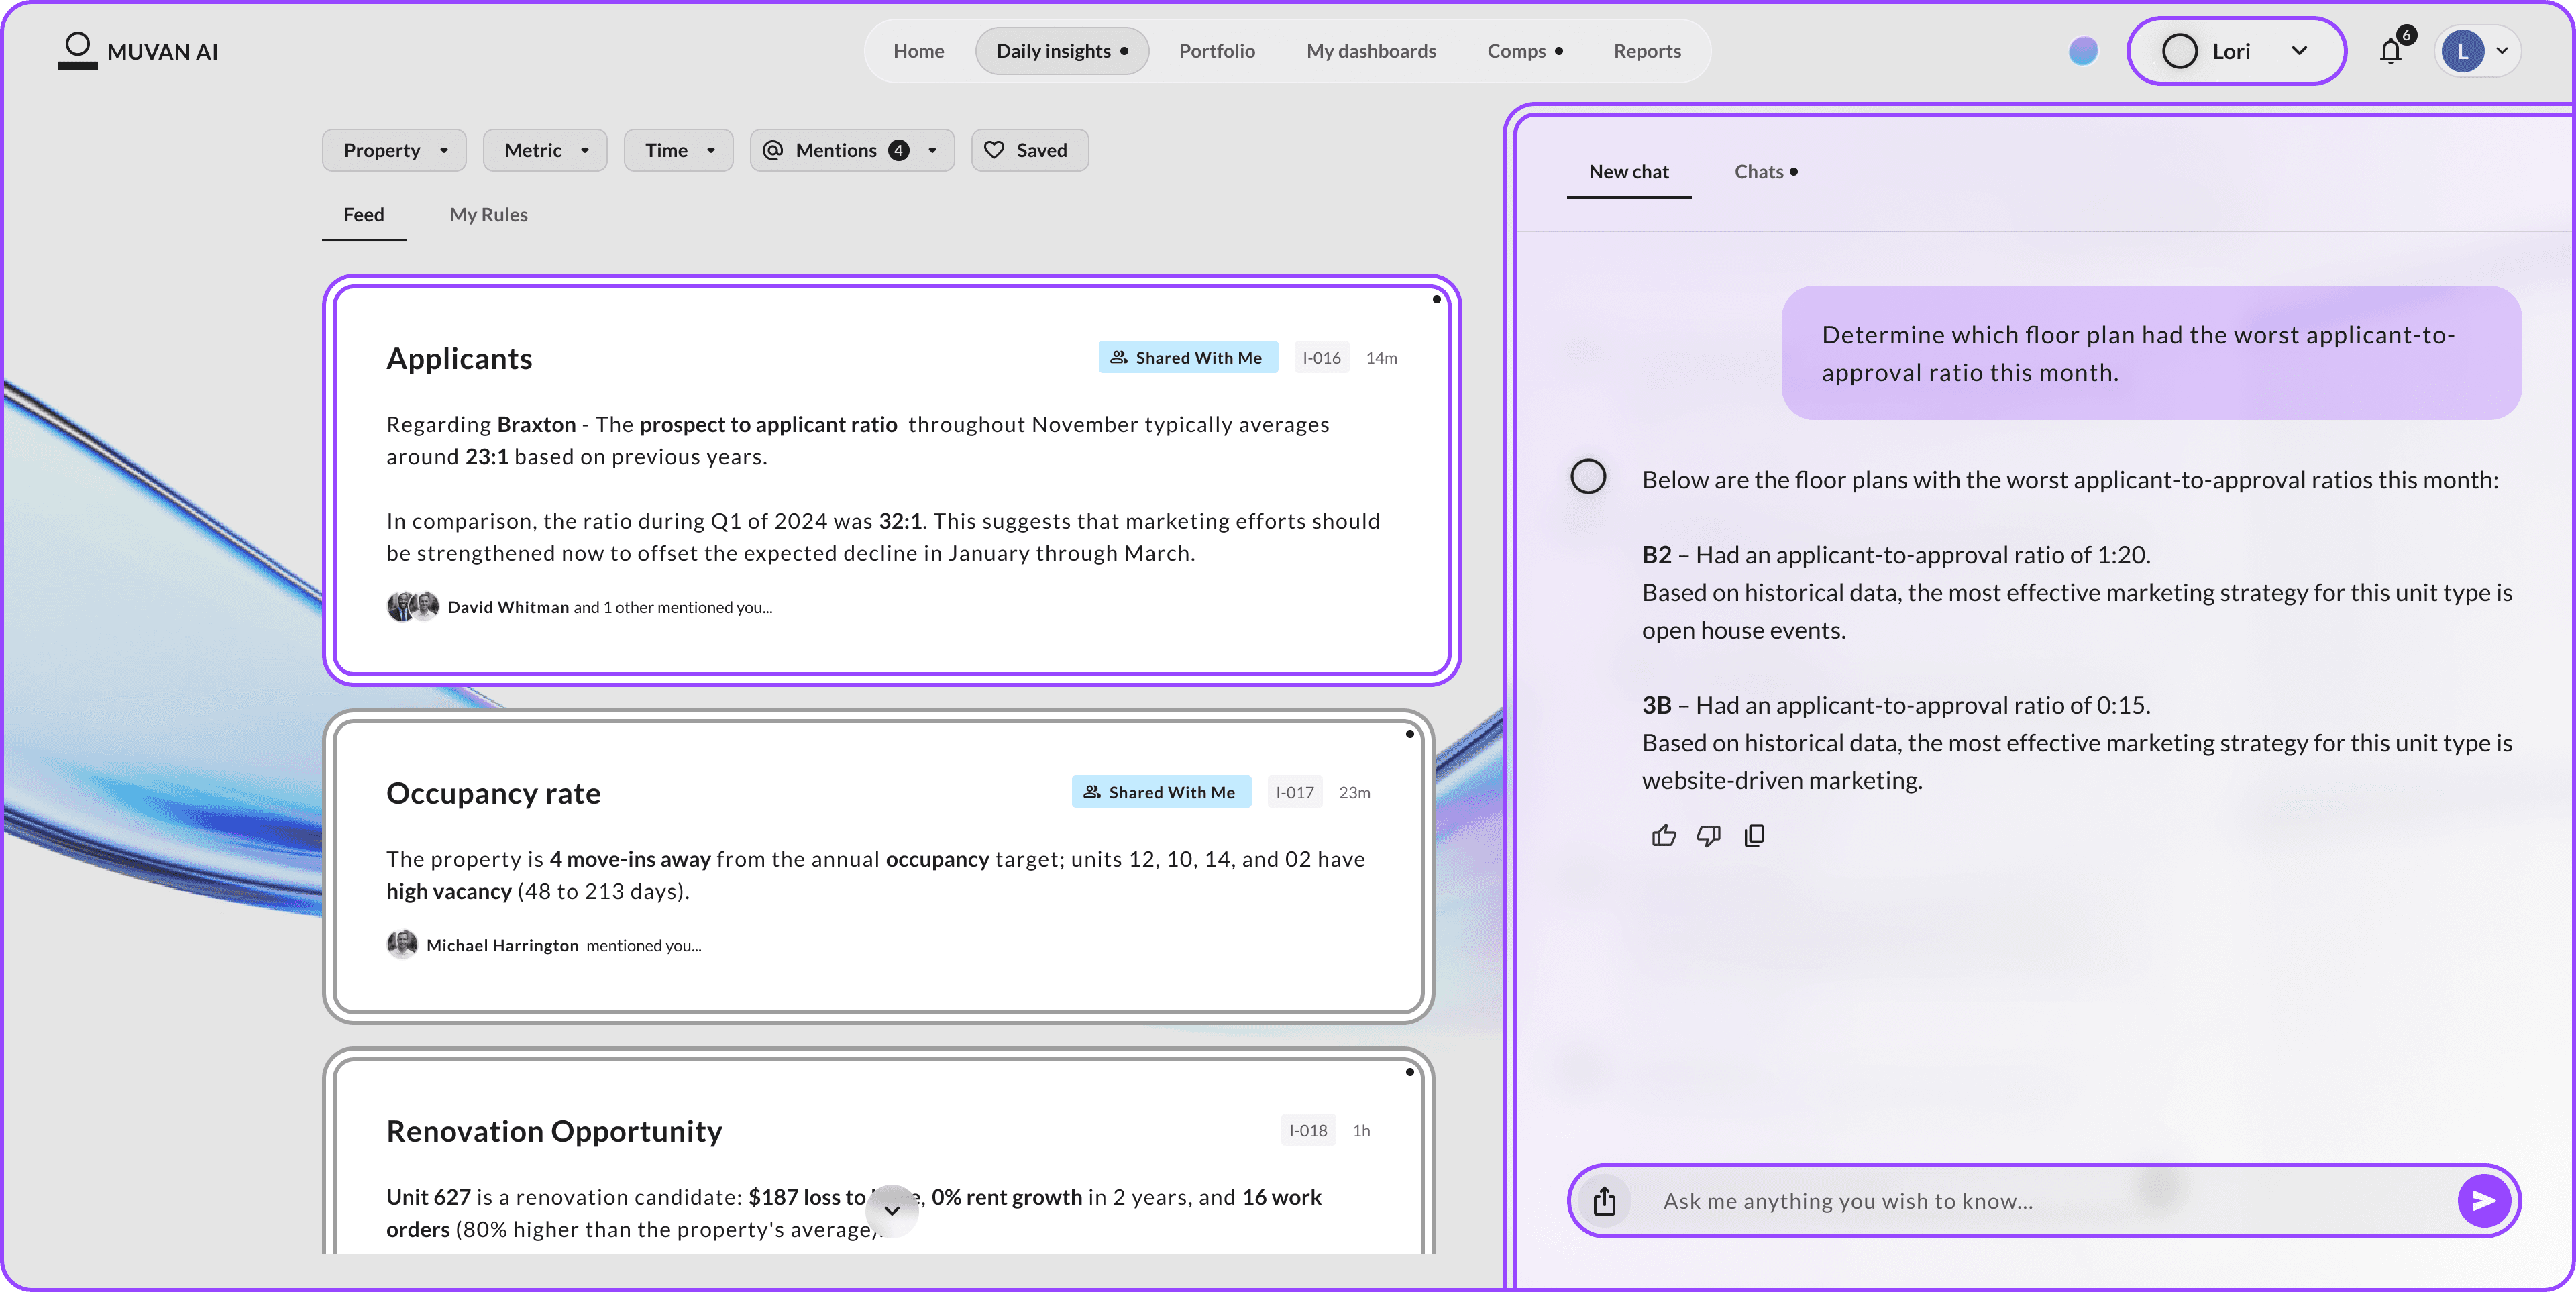
Task: Open the notifications bell
Action: [2391, 51]
